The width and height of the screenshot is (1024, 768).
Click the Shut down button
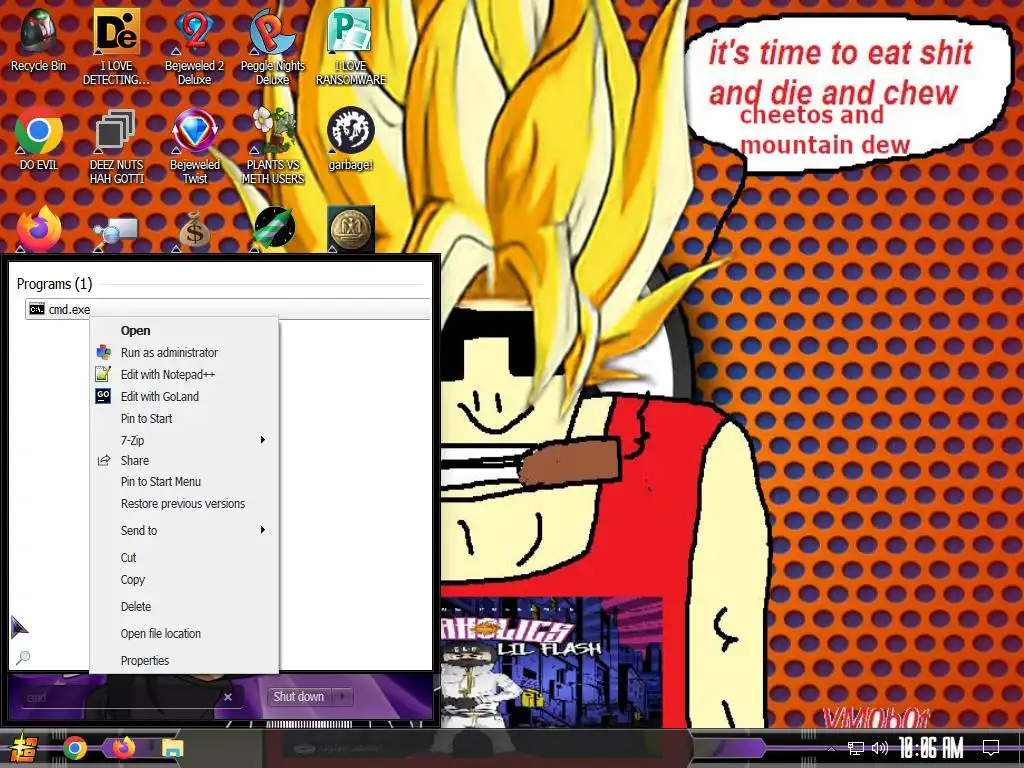[x=299, y=696]
